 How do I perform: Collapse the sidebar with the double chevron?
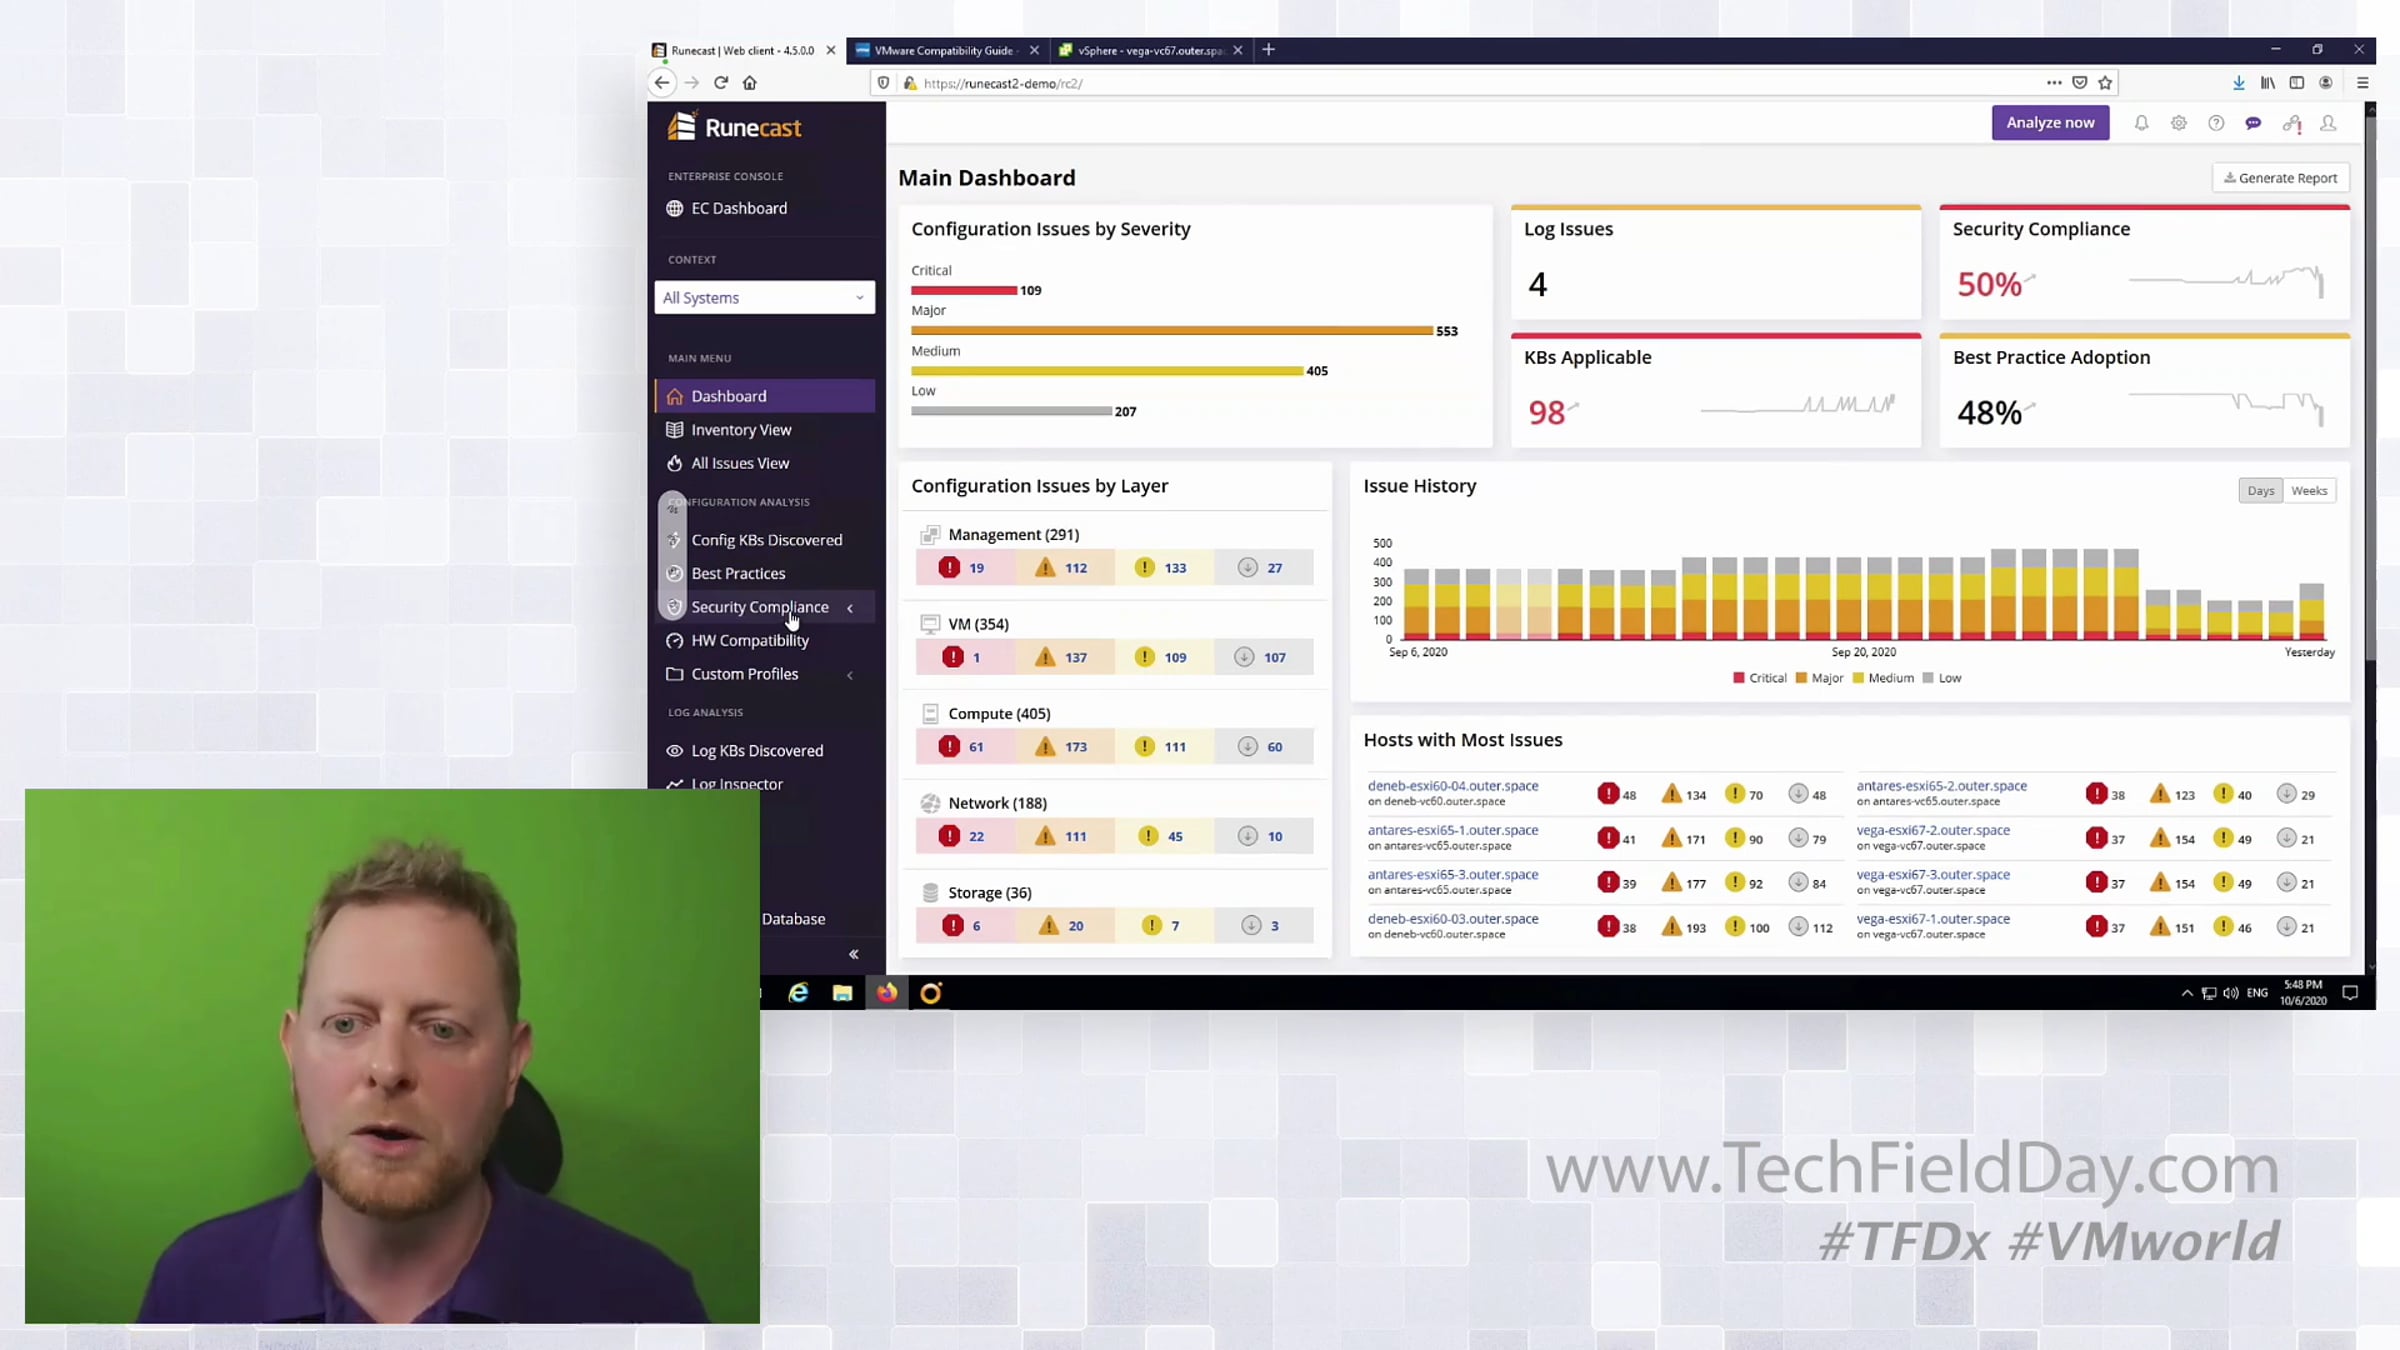coord(853,954)
